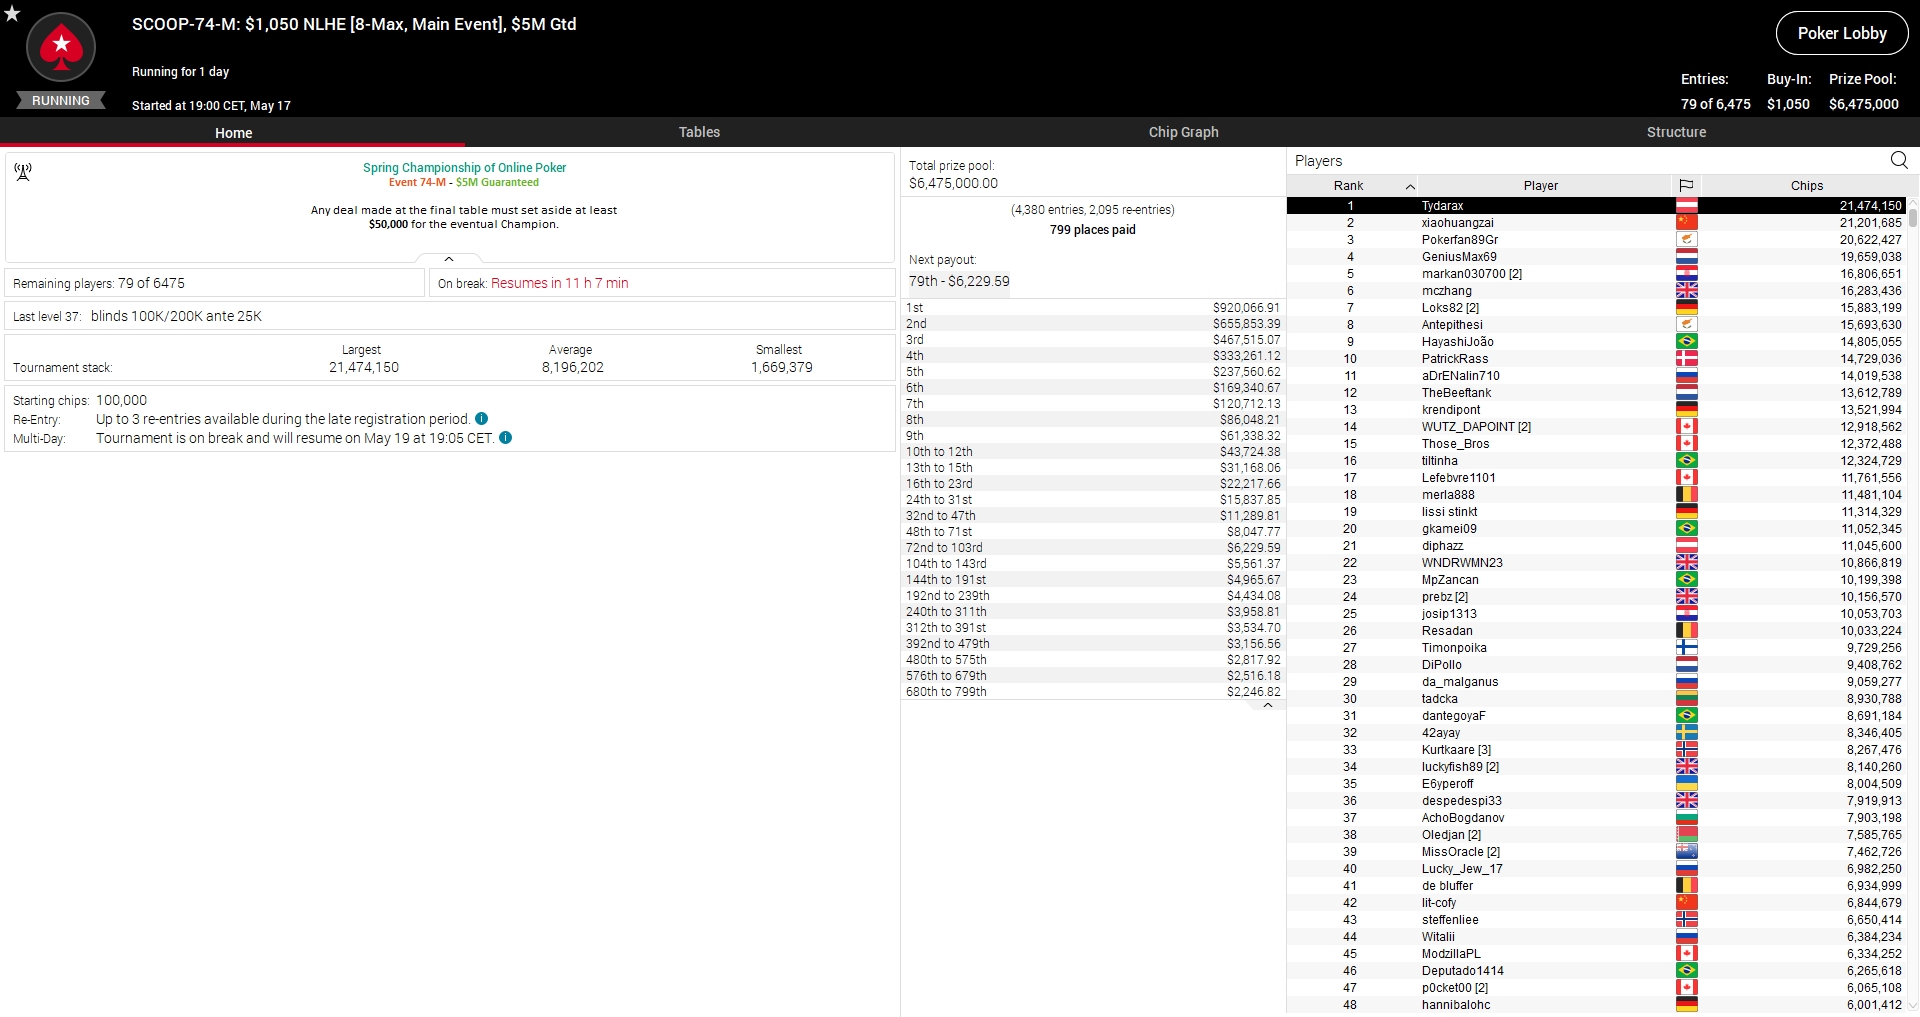Click flag icon beside lit-cofy
Screen dimensions: 1920x1017
(x=1687, y=903)
